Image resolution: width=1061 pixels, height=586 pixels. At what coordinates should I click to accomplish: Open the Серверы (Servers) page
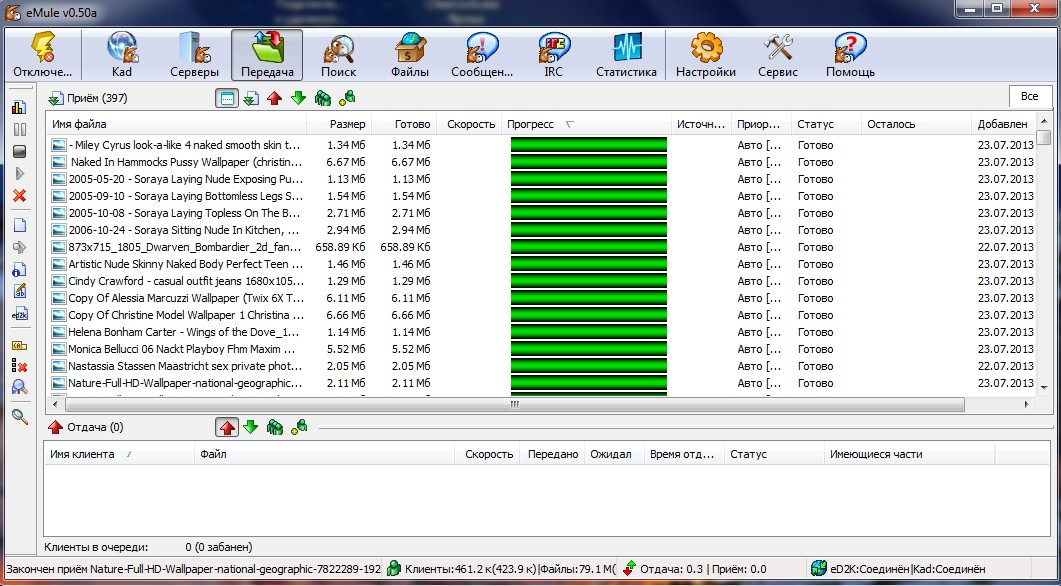pyautogui.click(x=194, y=55)
